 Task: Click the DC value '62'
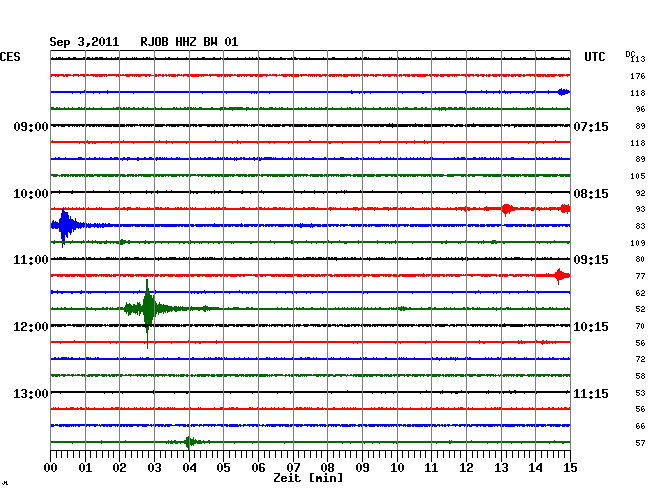[640, 293]
